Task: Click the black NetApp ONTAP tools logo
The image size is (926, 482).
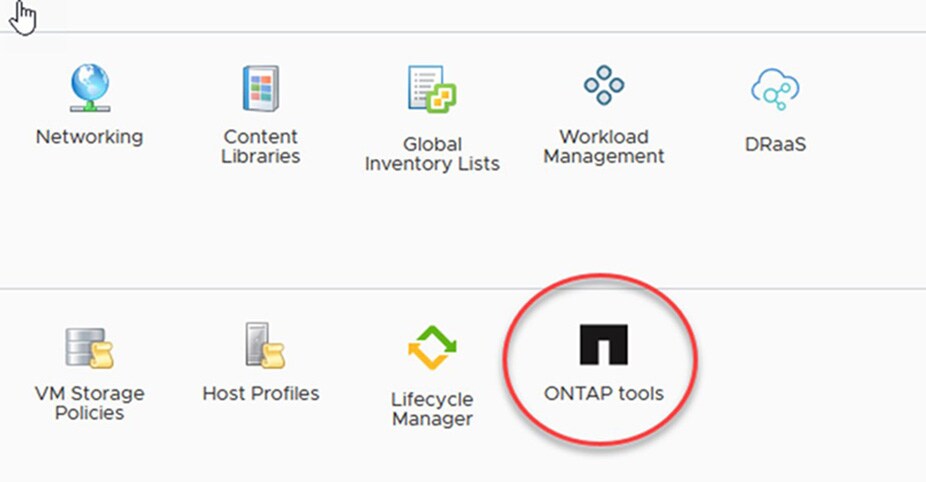Action: point(603,345)
